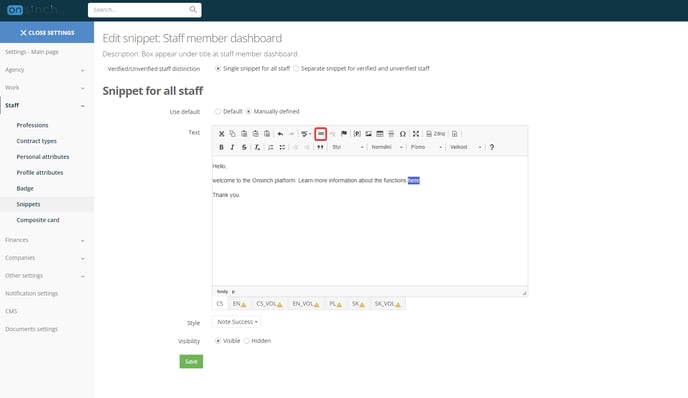Open the Note Success style dropdown

237,322
